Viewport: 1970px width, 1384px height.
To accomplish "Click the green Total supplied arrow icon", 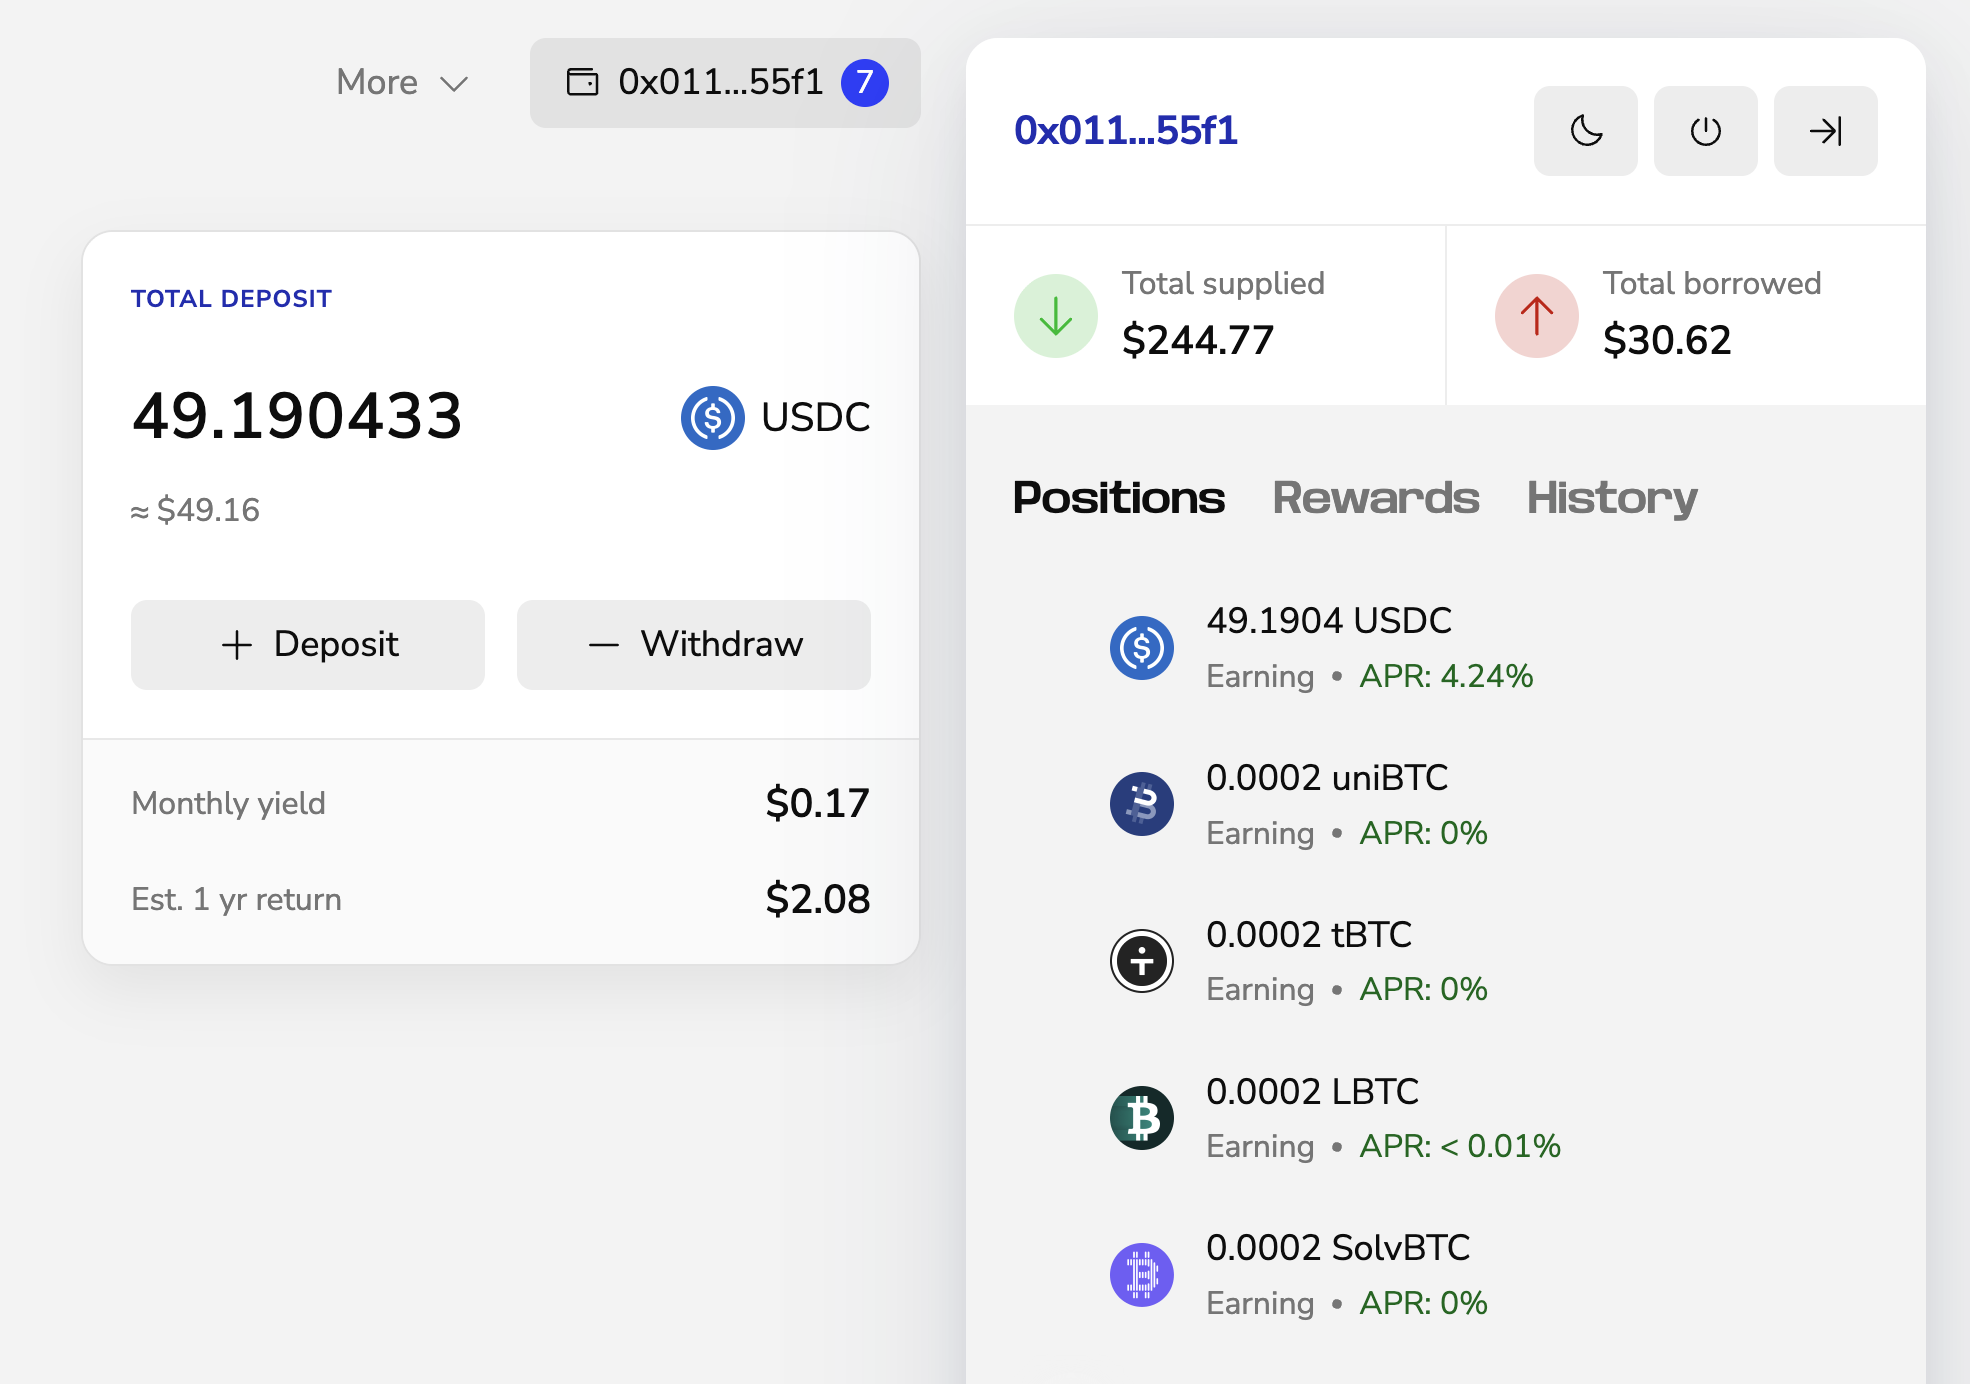I will tap(1055, 316).
